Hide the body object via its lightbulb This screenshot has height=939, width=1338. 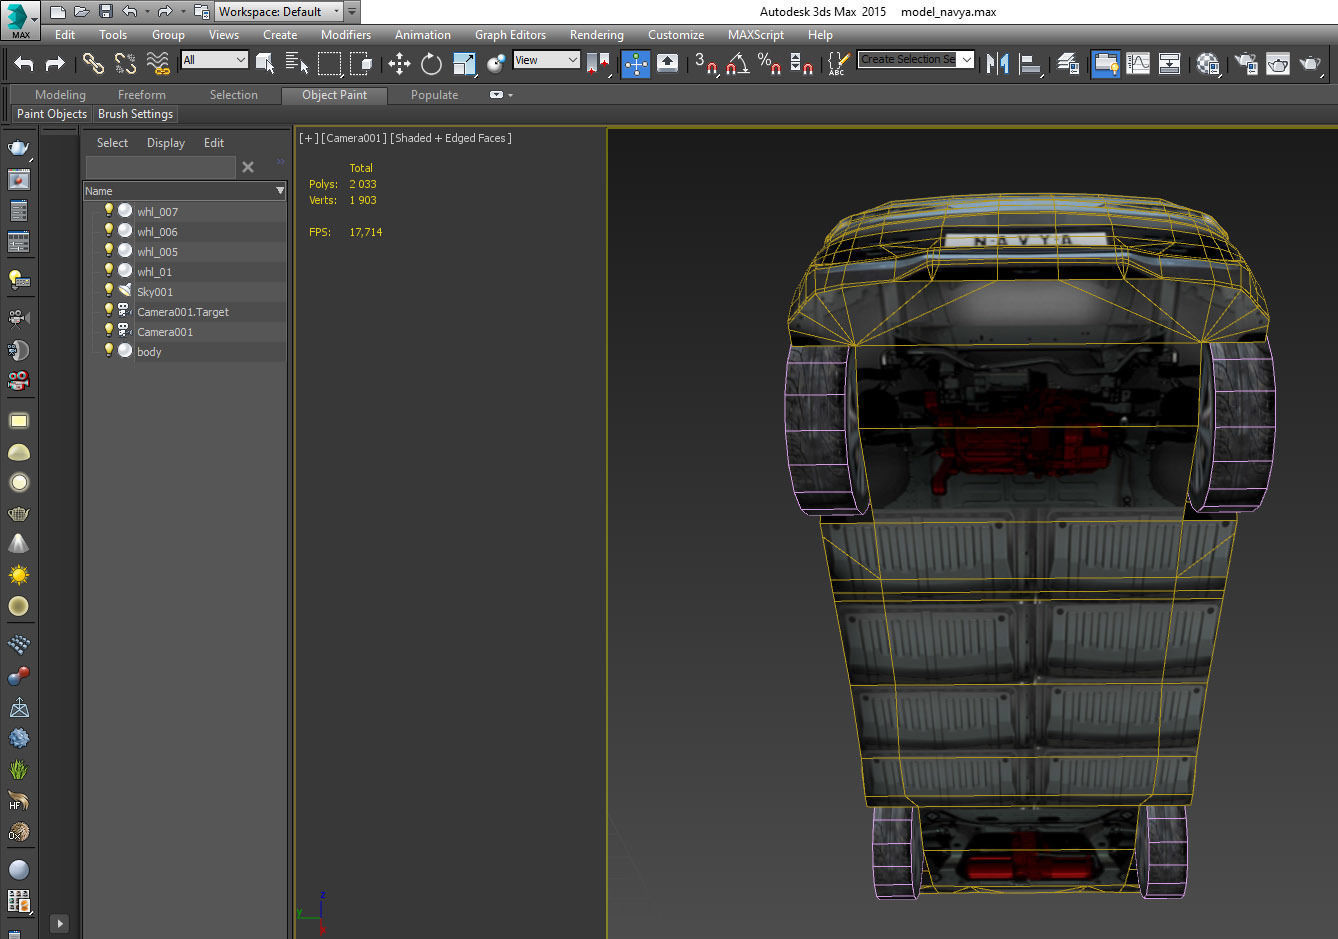[x=109, y=351]
